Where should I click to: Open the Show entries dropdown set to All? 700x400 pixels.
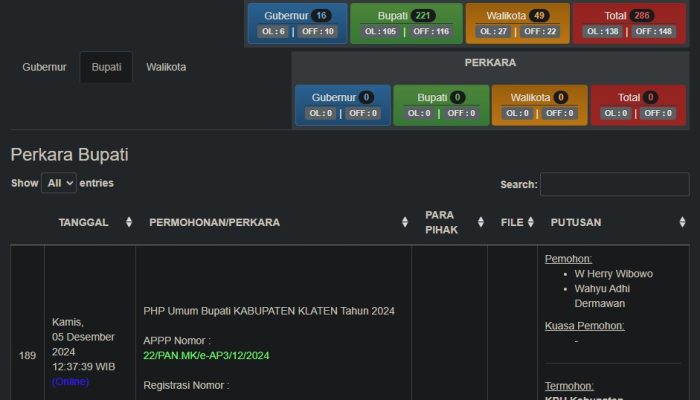point(59,183)
